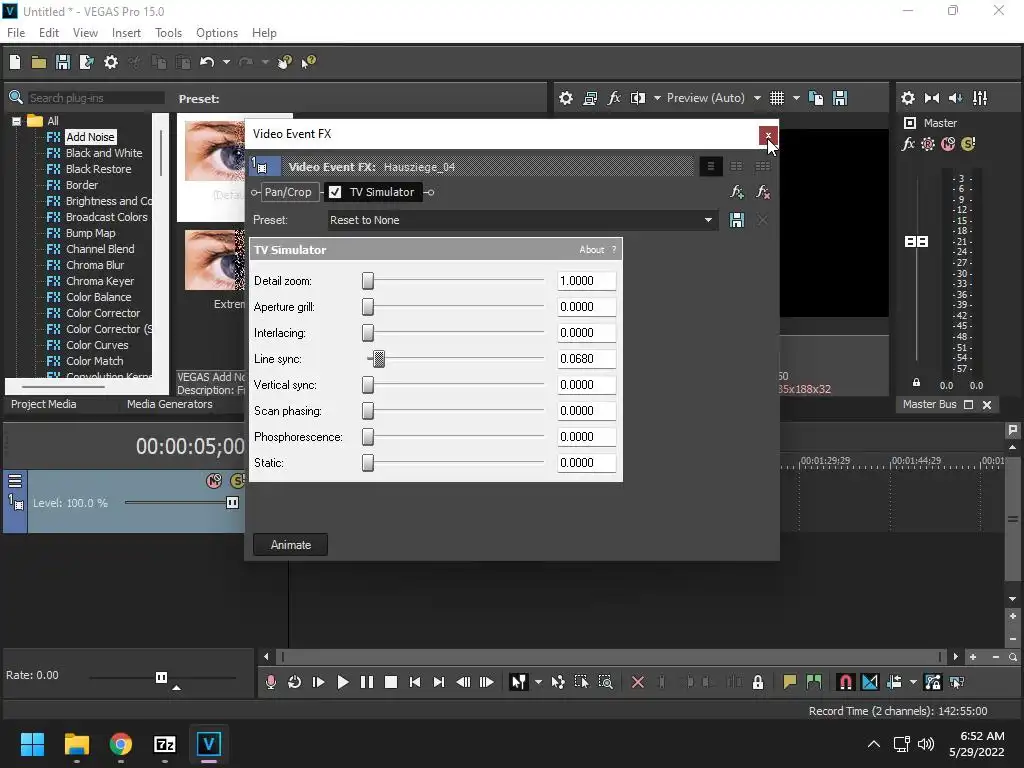The image size is (1024, 768).
Task: Save the TV Simulator preset
Action: (x=737, y=220)
